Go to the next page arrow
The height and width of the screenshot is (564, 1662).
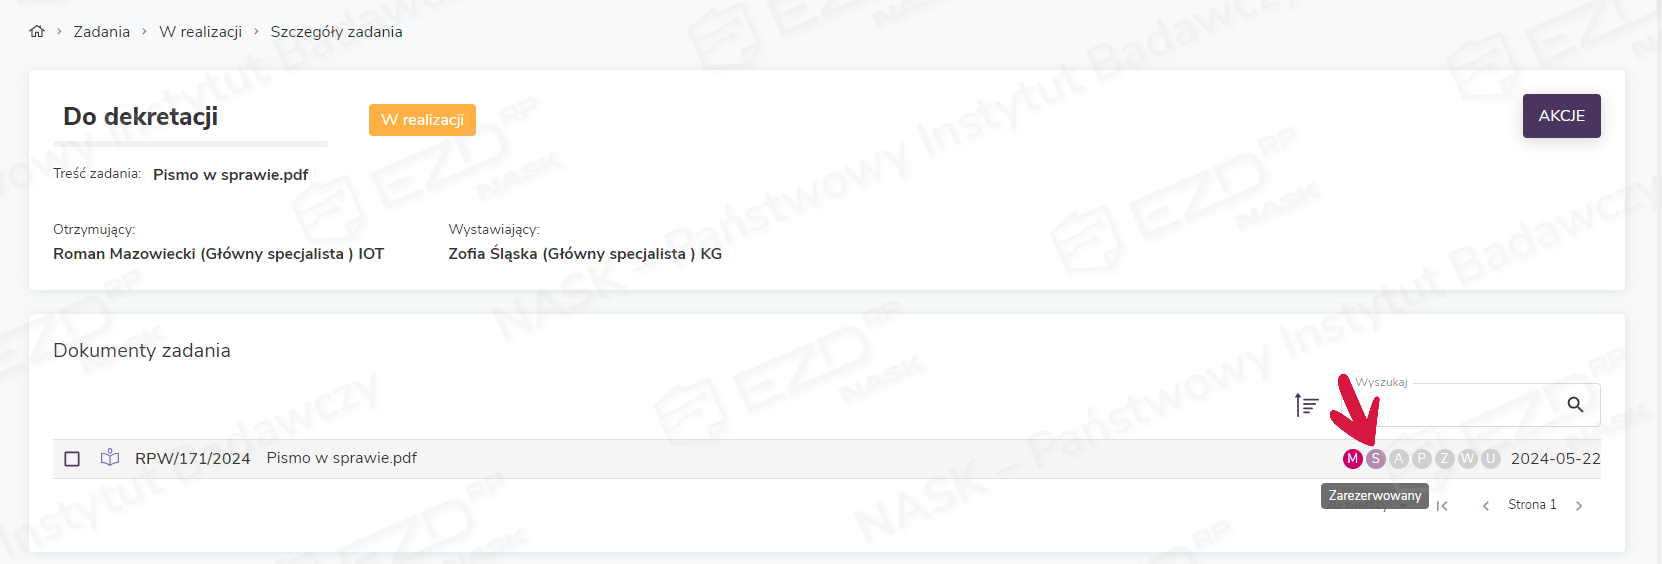(1579, 506)
